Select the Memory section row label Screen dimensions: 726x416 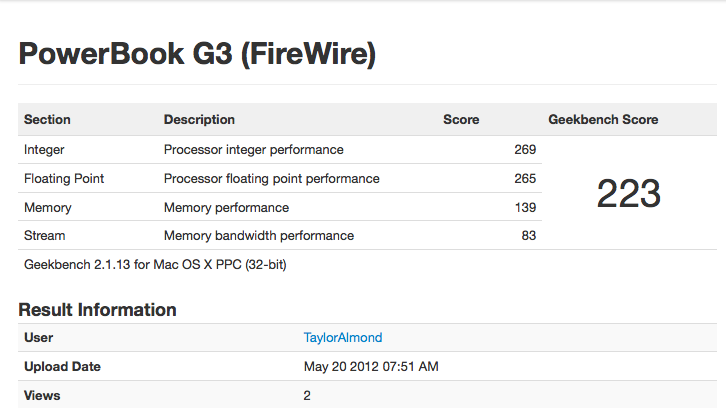(48, 208)
